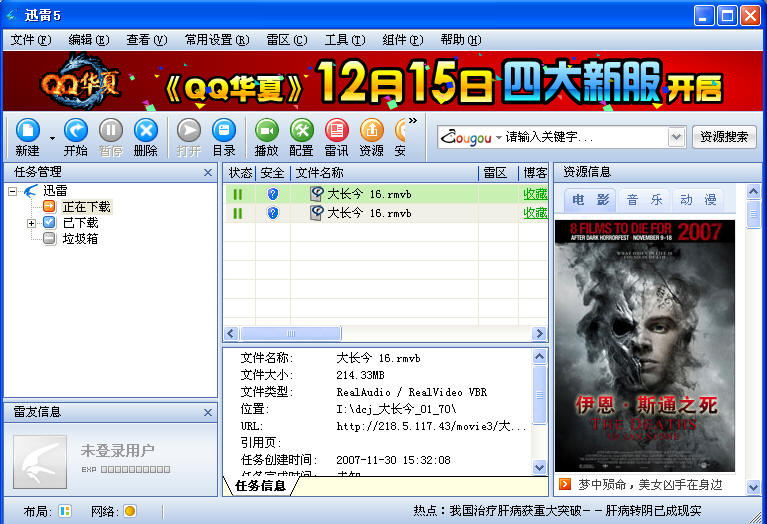The width and height of the screenshot is (767, 524).
Task: Open the 组件 menu
Action: tap(403, 40)
